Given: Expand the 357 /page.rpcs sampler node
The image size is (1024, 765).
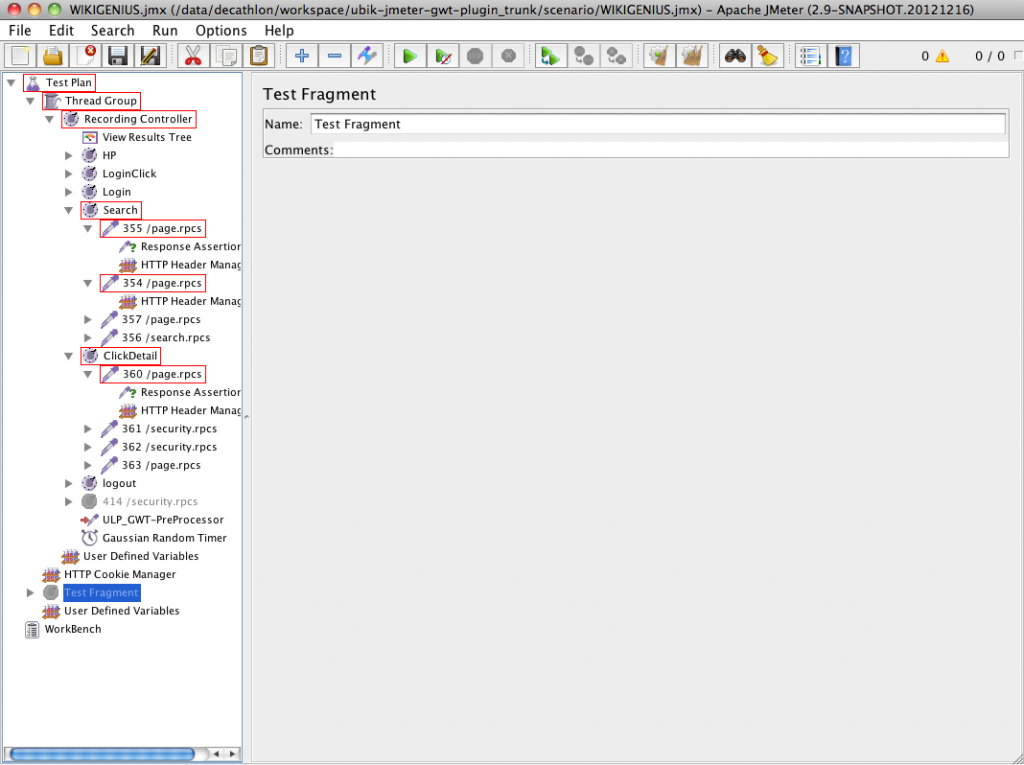Looking at the screenshot, I should pyautogui.click(x=87, y=319).
